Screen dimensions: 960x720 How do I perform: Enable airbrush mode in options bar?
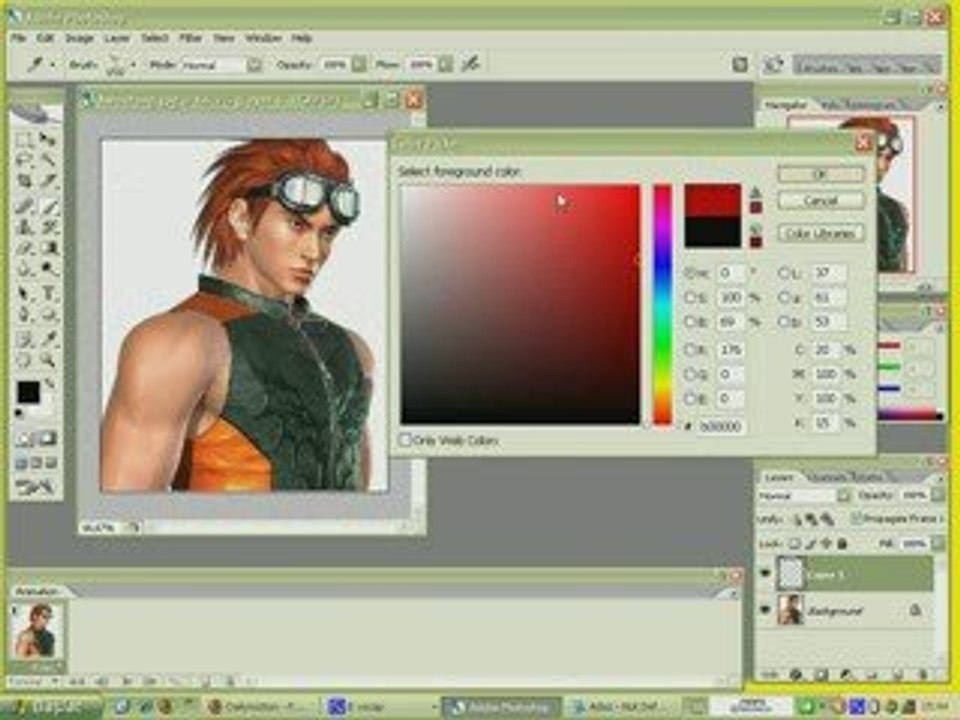click(470, 64)
